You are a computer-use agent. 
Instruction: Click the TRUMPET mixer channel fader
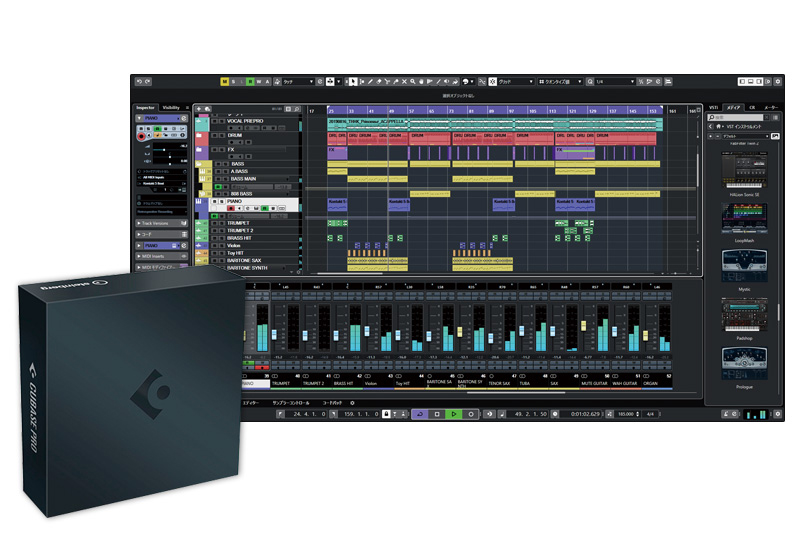click(x=274, y=335)
